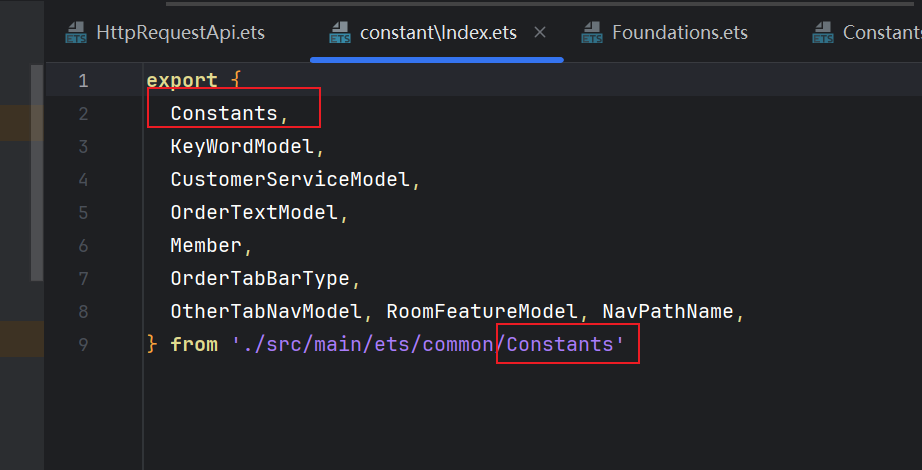Close the constant\Index.ets tab
The height and width of the screenshot is (470, 922).
coord(540,33)
